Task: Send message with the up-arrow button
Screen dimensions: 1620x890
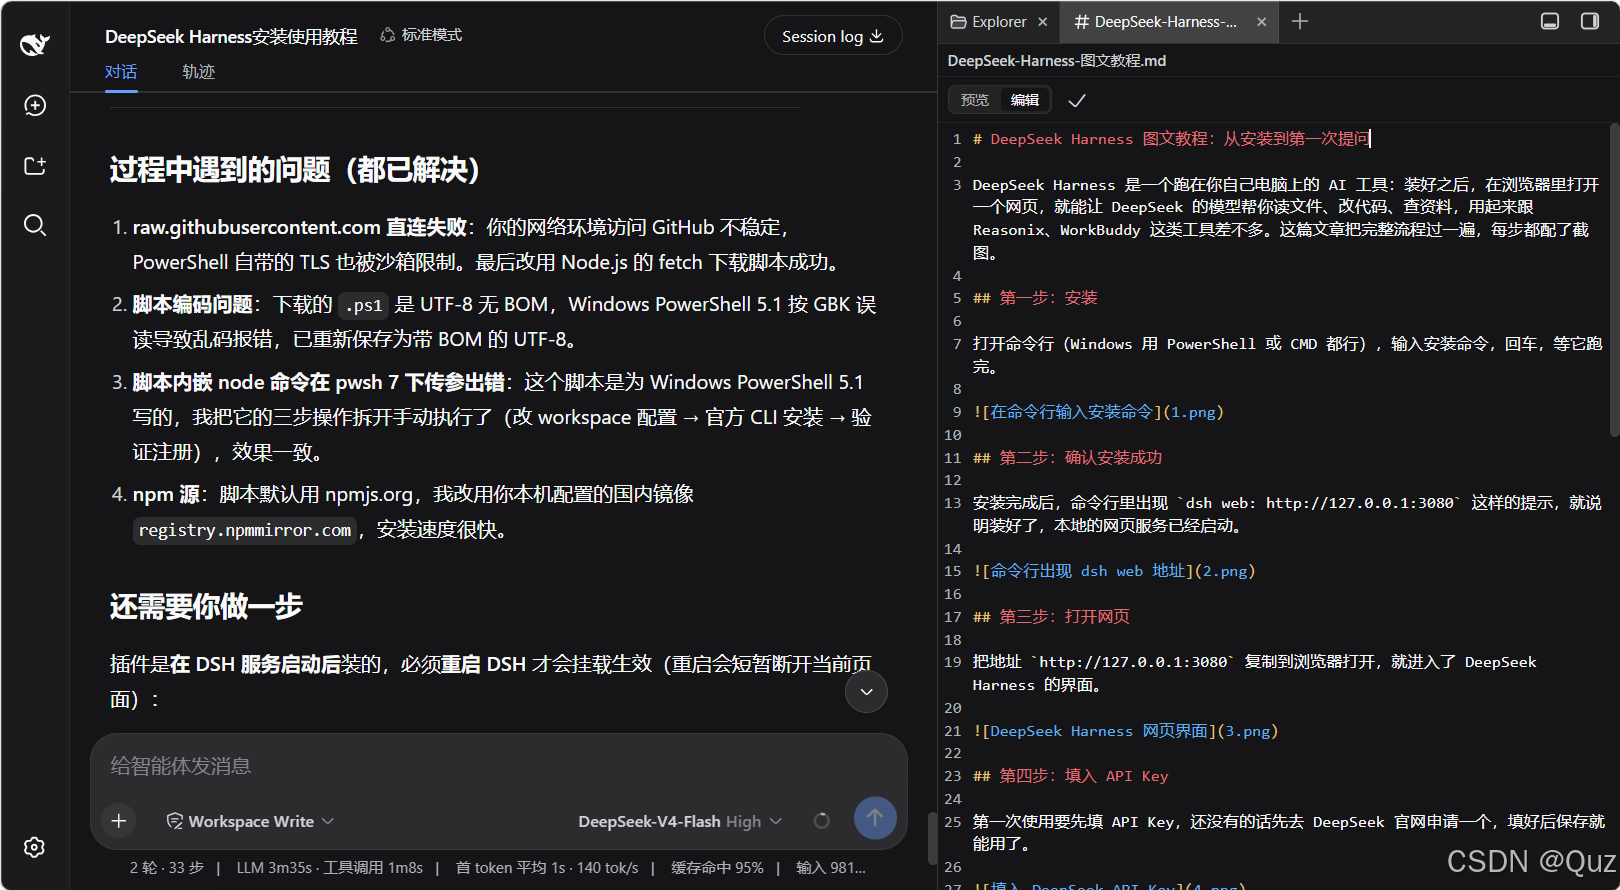Action: pyautogui.click(x=875, y=818)
